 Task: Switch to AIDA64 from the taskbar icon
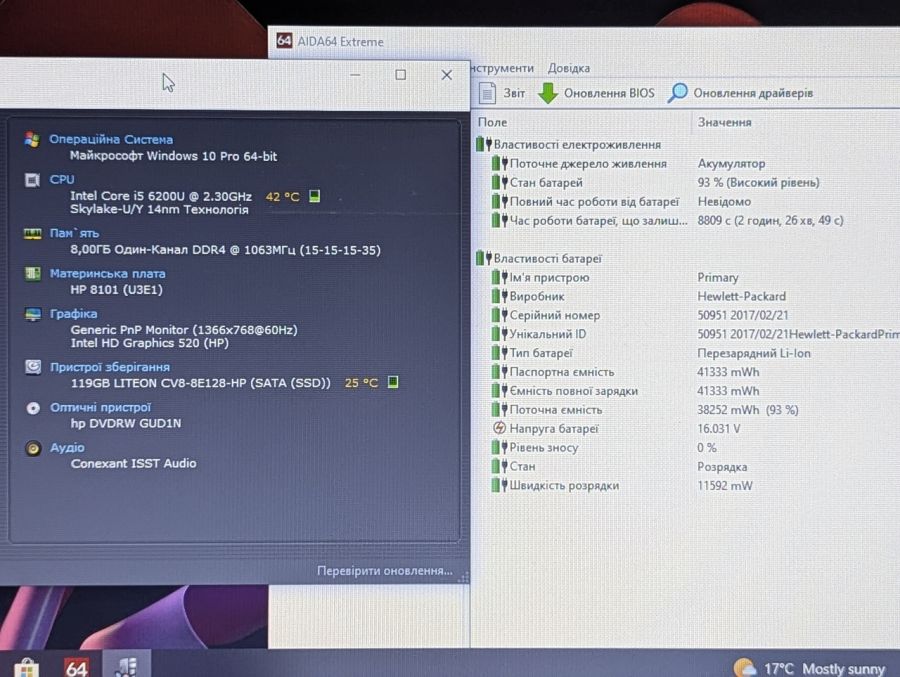[x=77, y=668]
